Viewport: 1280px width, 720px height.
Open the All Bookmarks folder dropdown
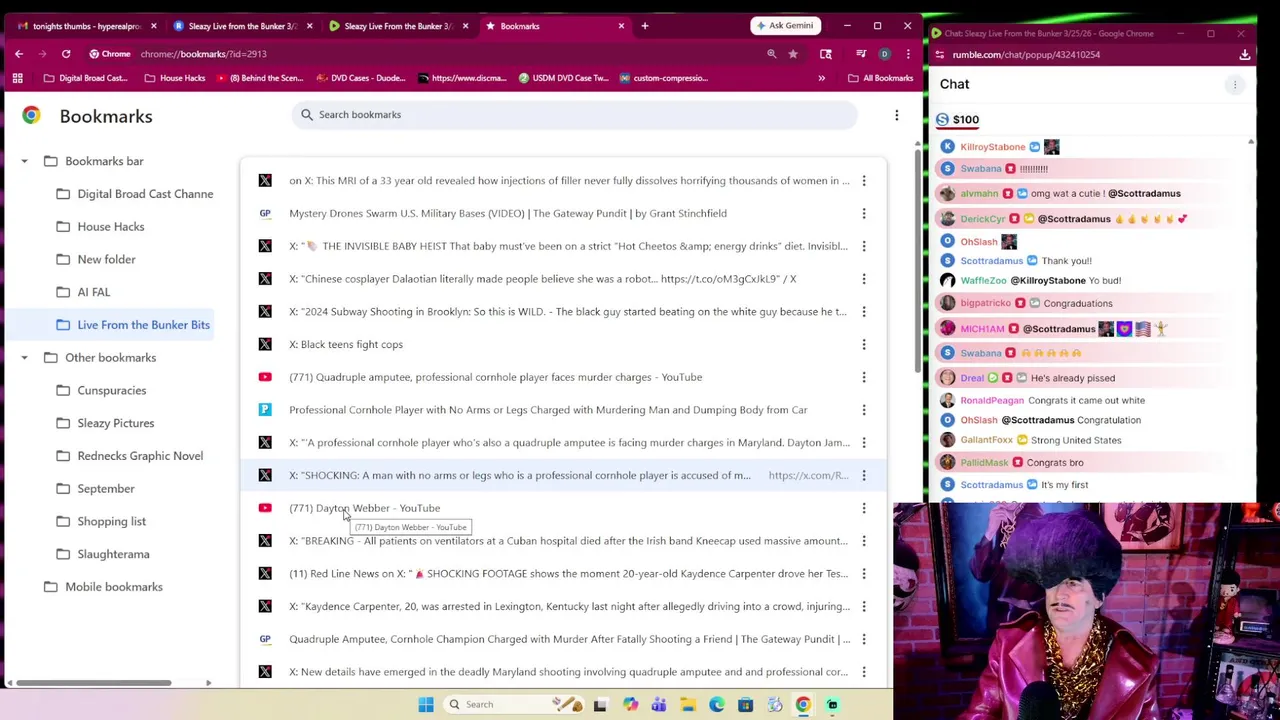(880, 78)
